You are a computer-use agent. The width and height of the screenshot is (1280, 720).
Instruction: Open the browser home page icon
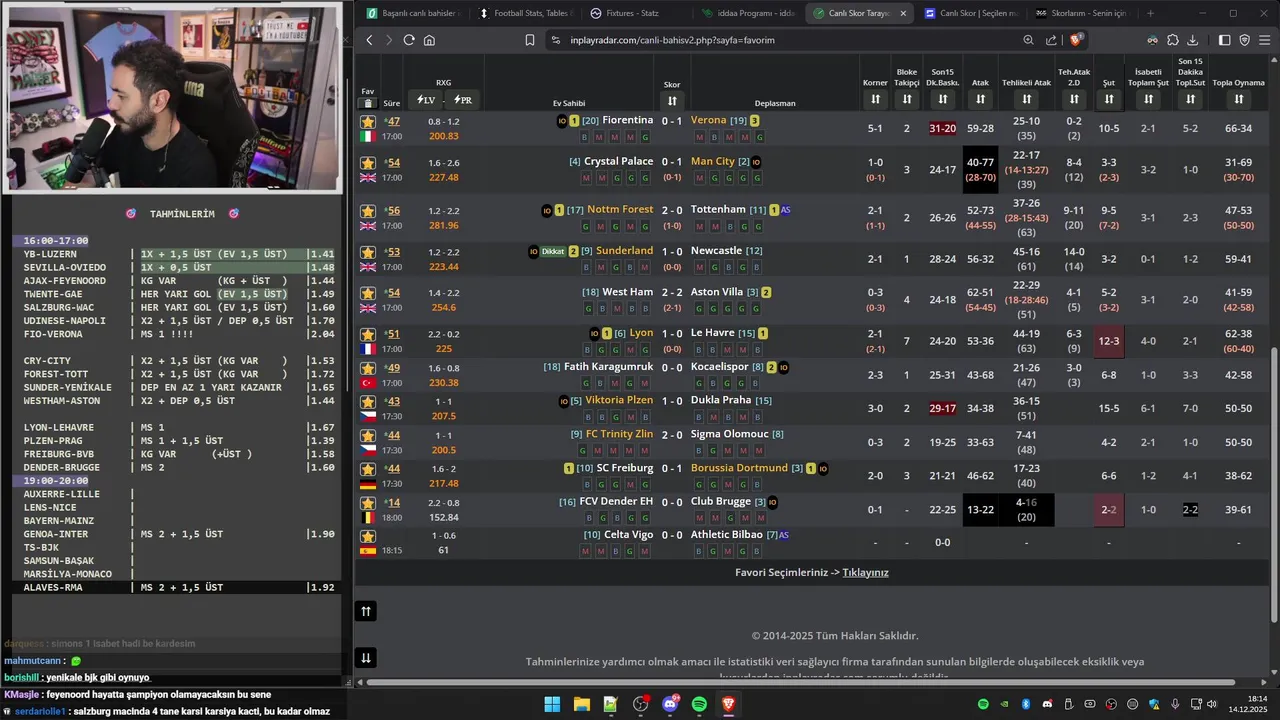(429, 40)
